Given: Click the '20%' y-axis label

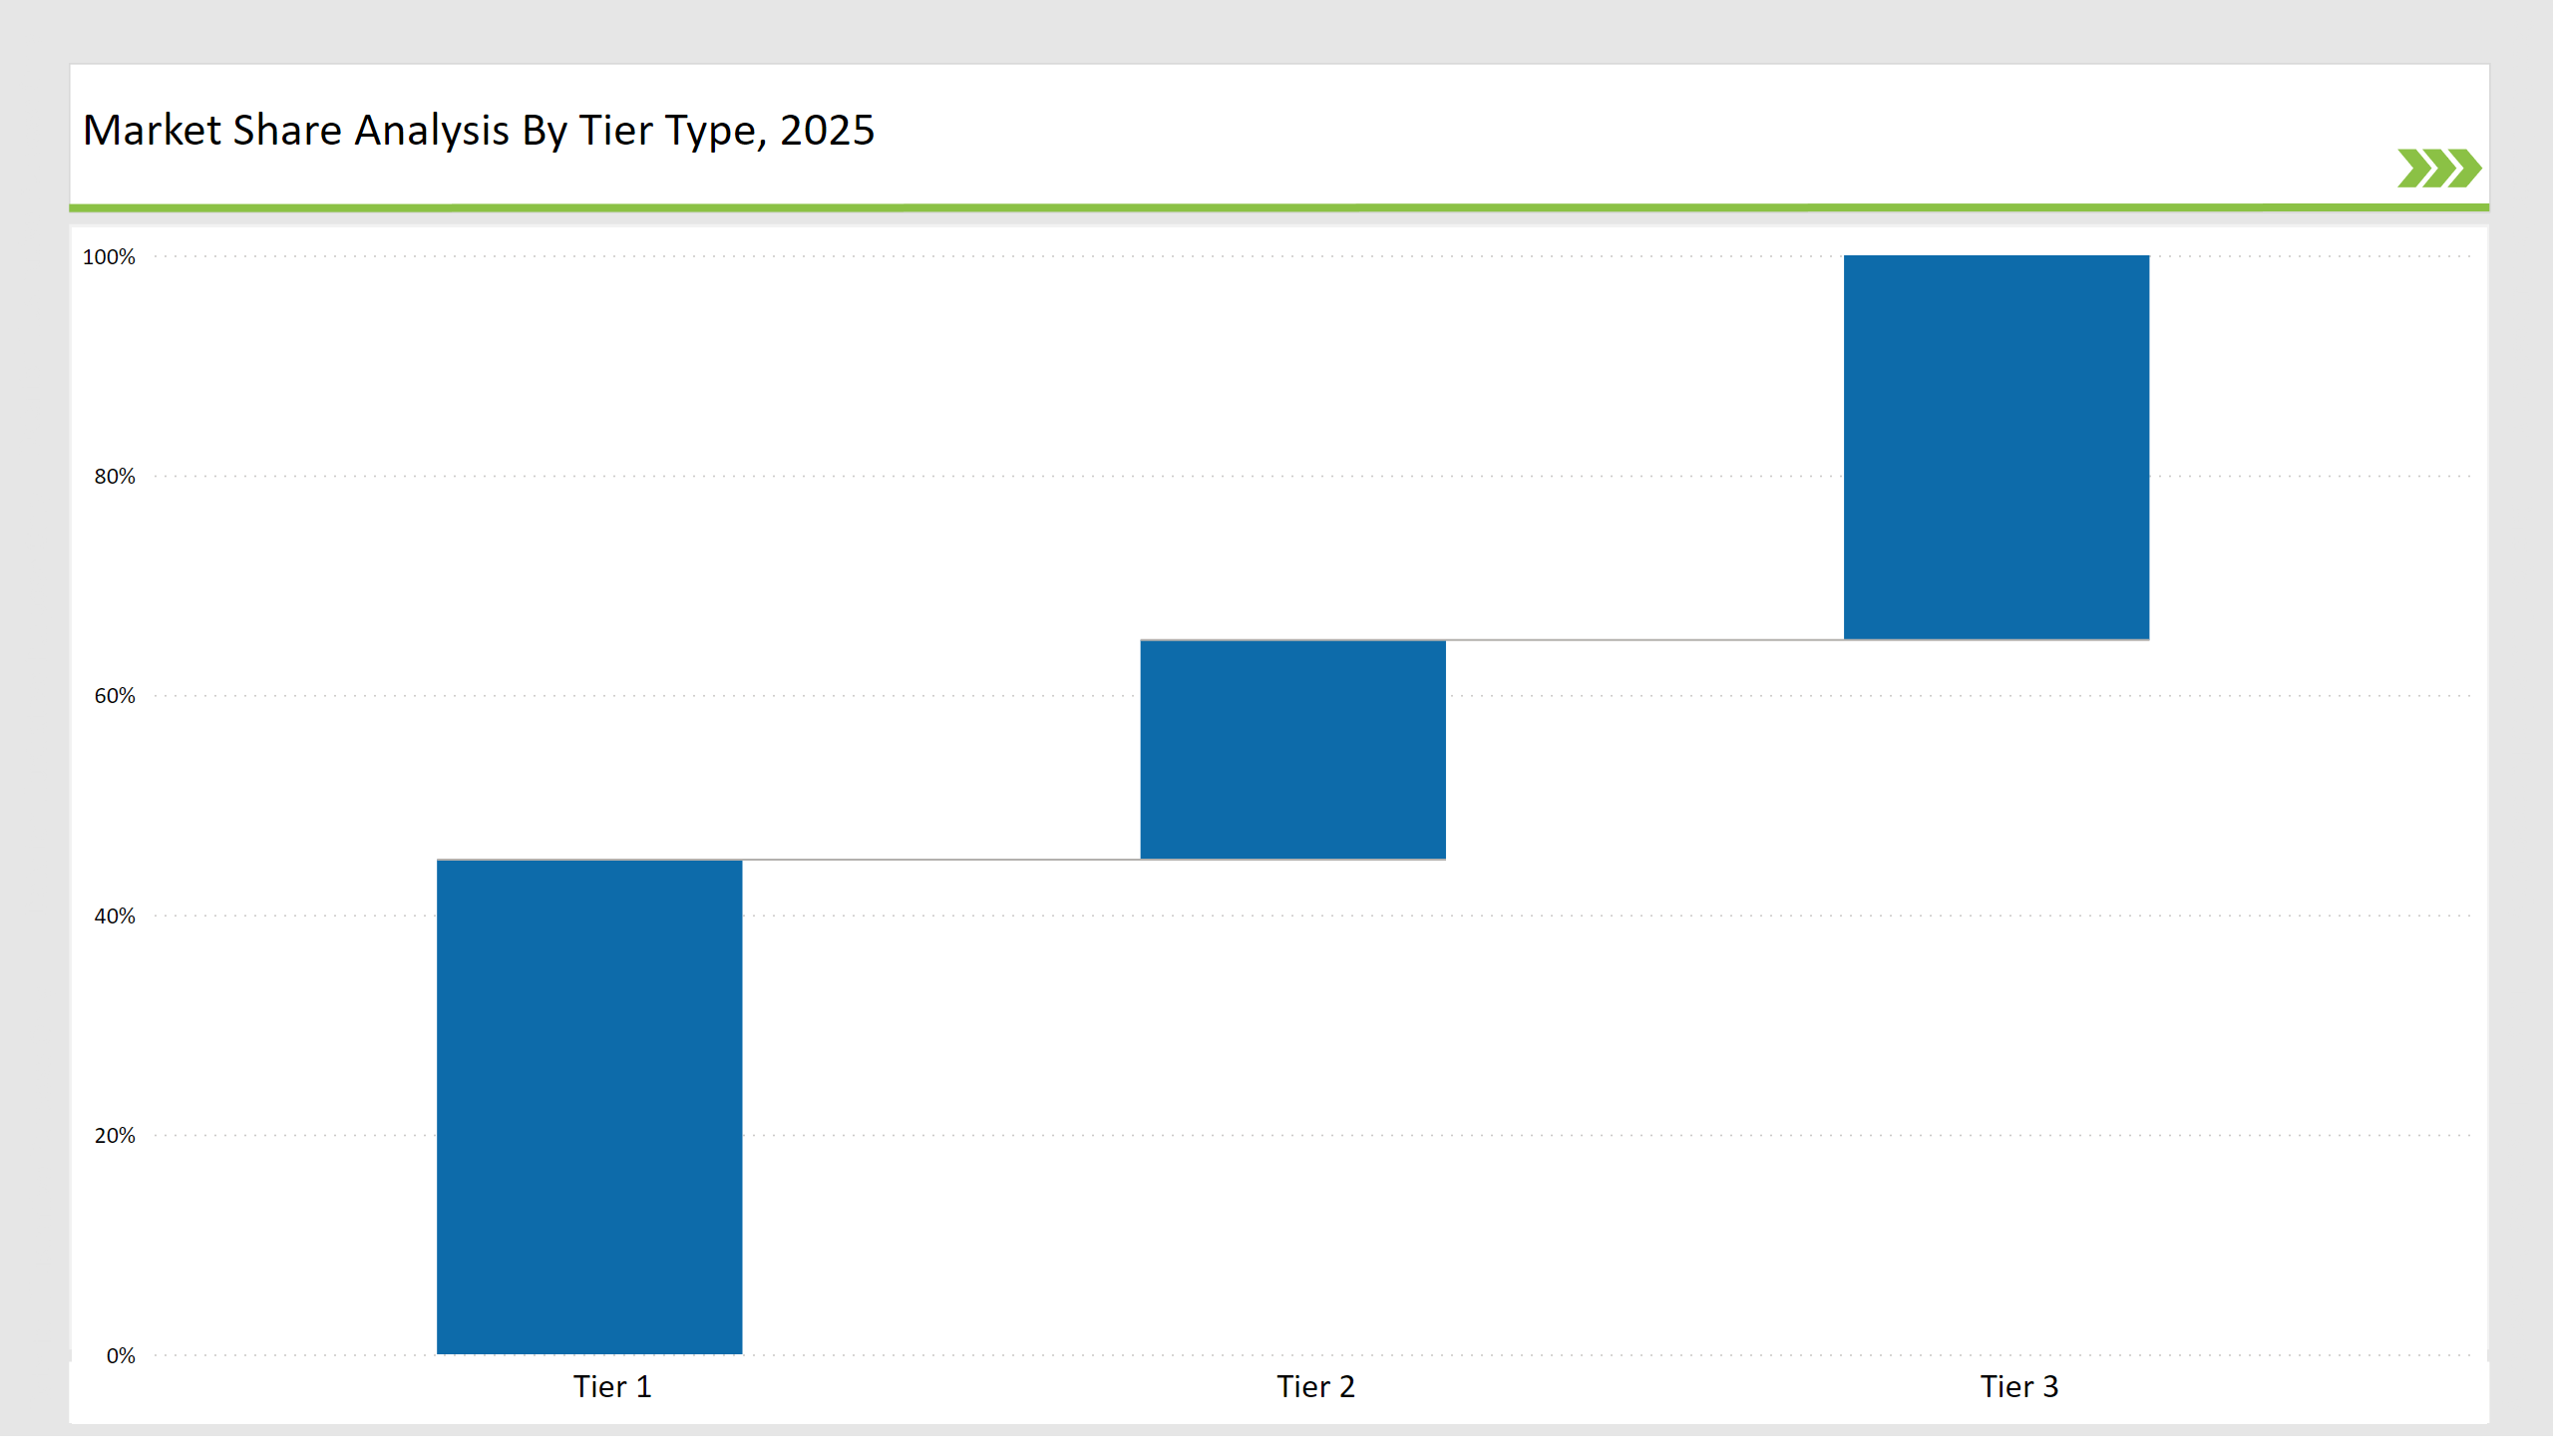Looking at the screenshot, I should coord(114,1136).
